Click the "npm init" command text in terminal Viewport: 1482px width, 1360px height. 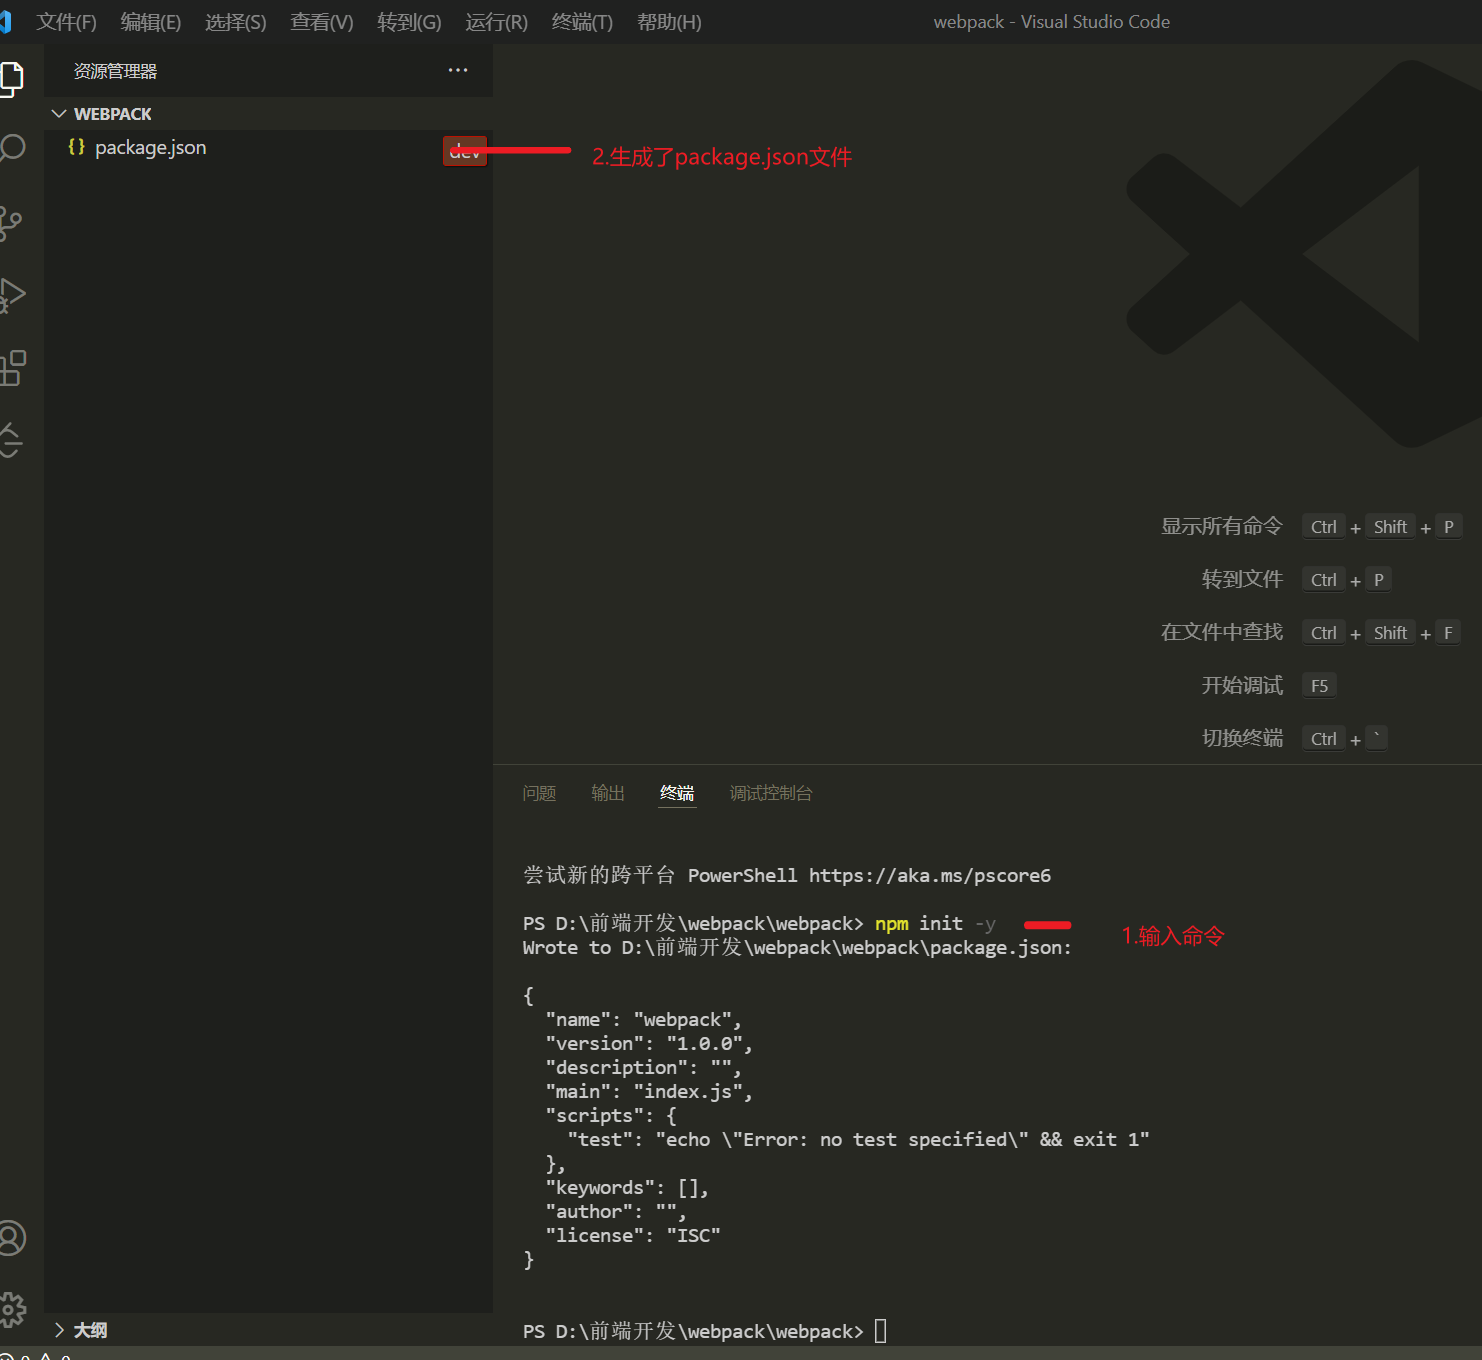point(919,923)
